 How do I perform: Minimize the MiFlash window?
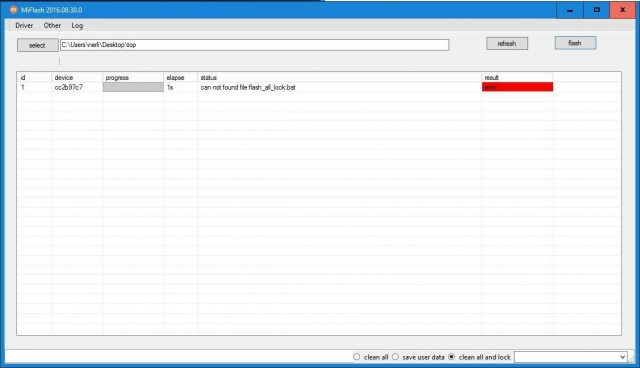tap(570, 10)
